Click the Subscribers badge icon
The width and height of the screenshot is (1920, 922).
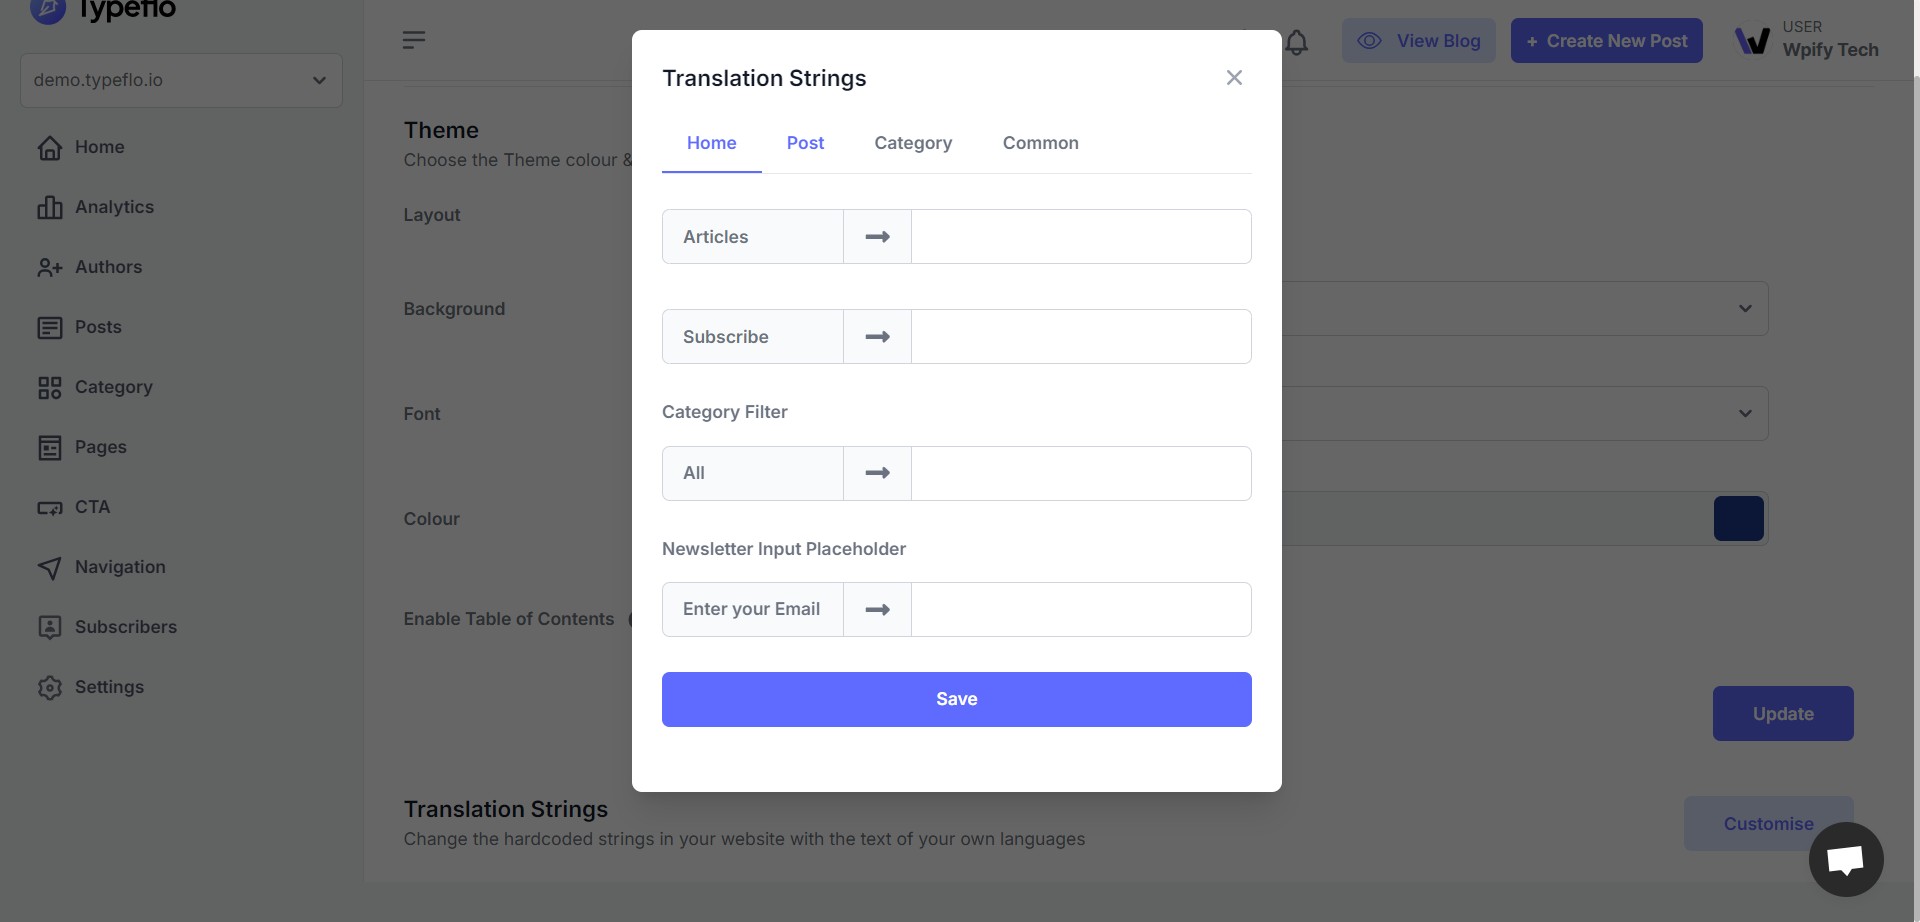50,627
